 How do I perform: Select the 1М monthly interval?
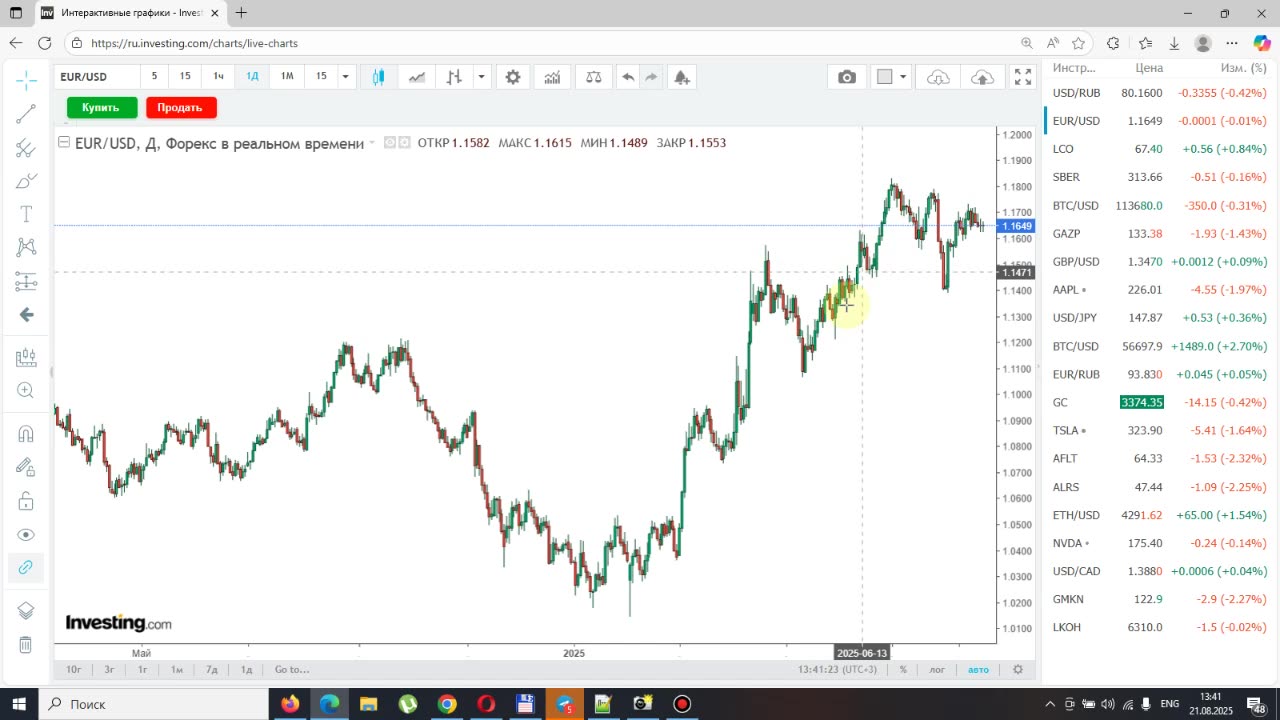(x=287, y=76)
